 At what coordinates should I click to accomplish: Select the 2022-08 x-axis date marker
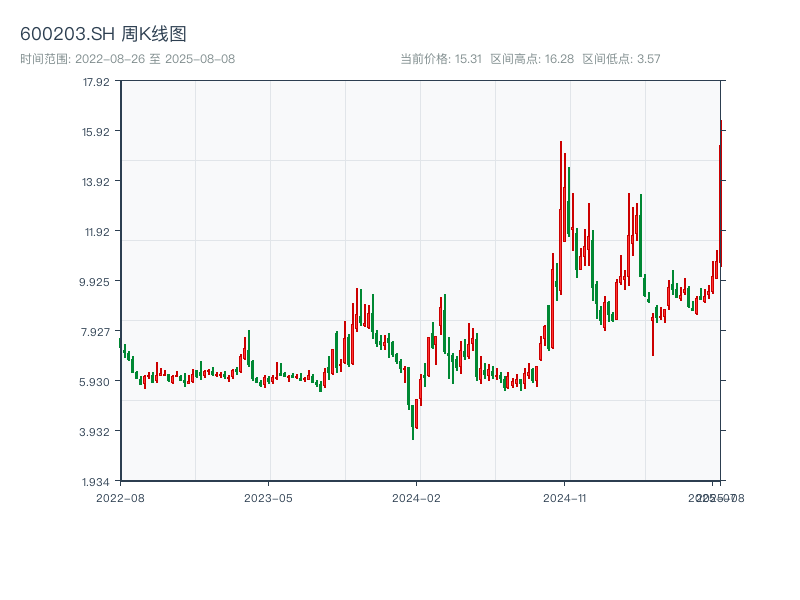pyautogui.click(x=120, y=497)
